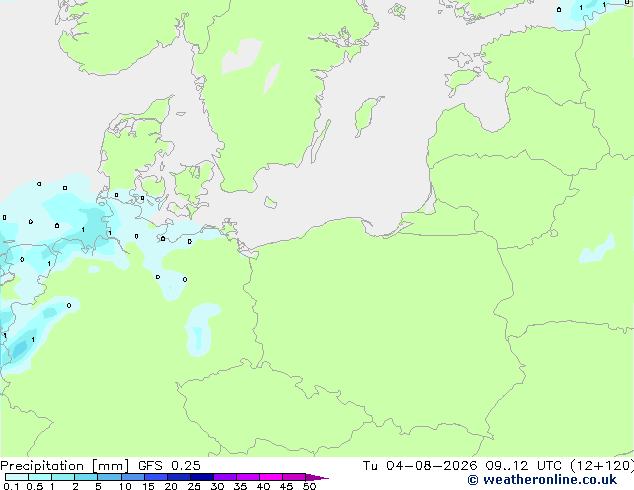Viewport: 634px width, 490px height.
Task: Click the magenta 40 mm legend swatch
Action: pos(271,477)
